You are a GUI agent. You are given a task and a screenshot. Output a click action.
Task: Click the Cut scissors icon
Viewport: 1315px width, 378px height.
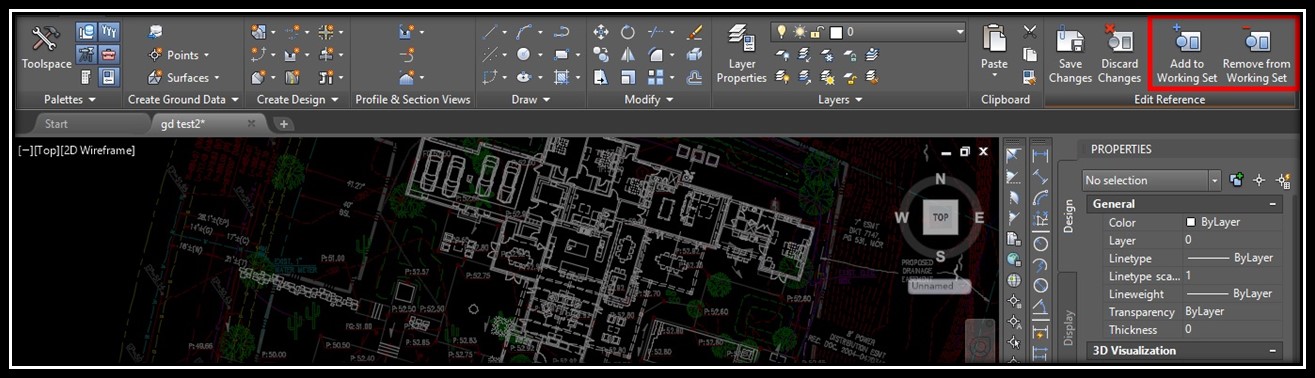tap(1029, 33)
